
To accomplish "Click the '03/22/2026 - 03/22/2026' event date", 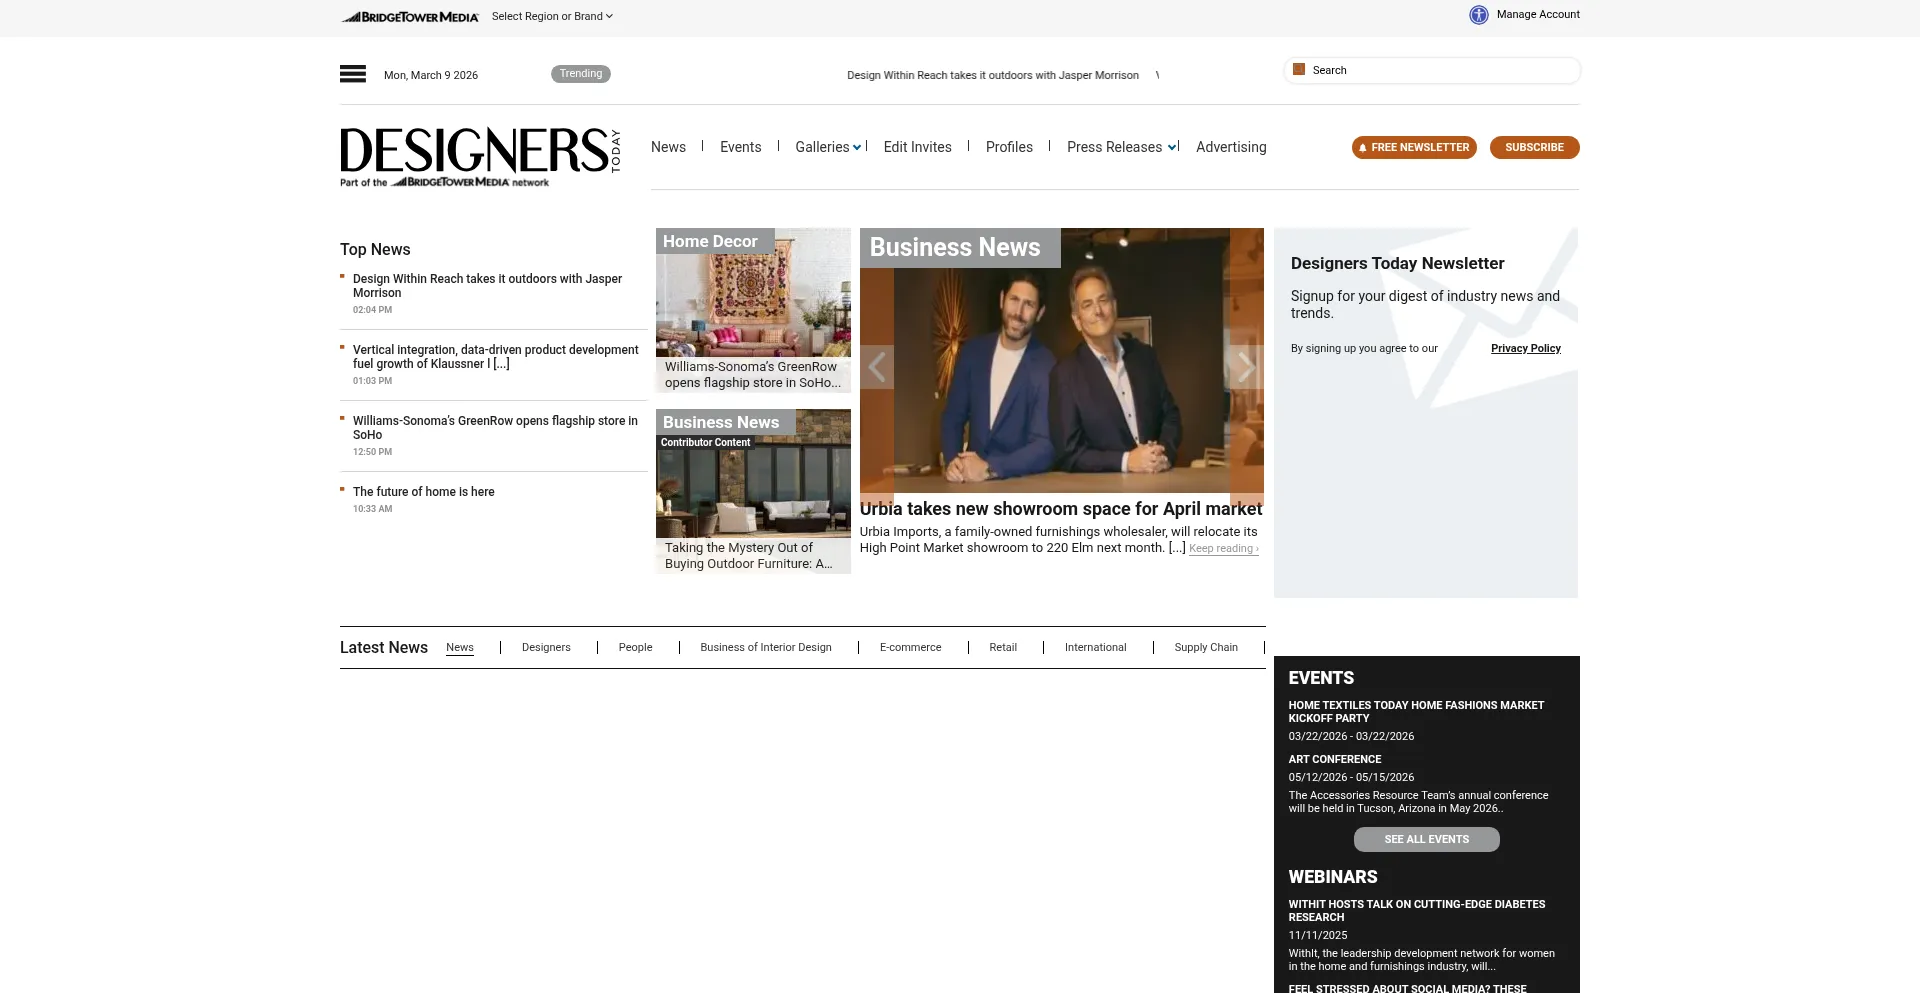I will [1351, 736].
